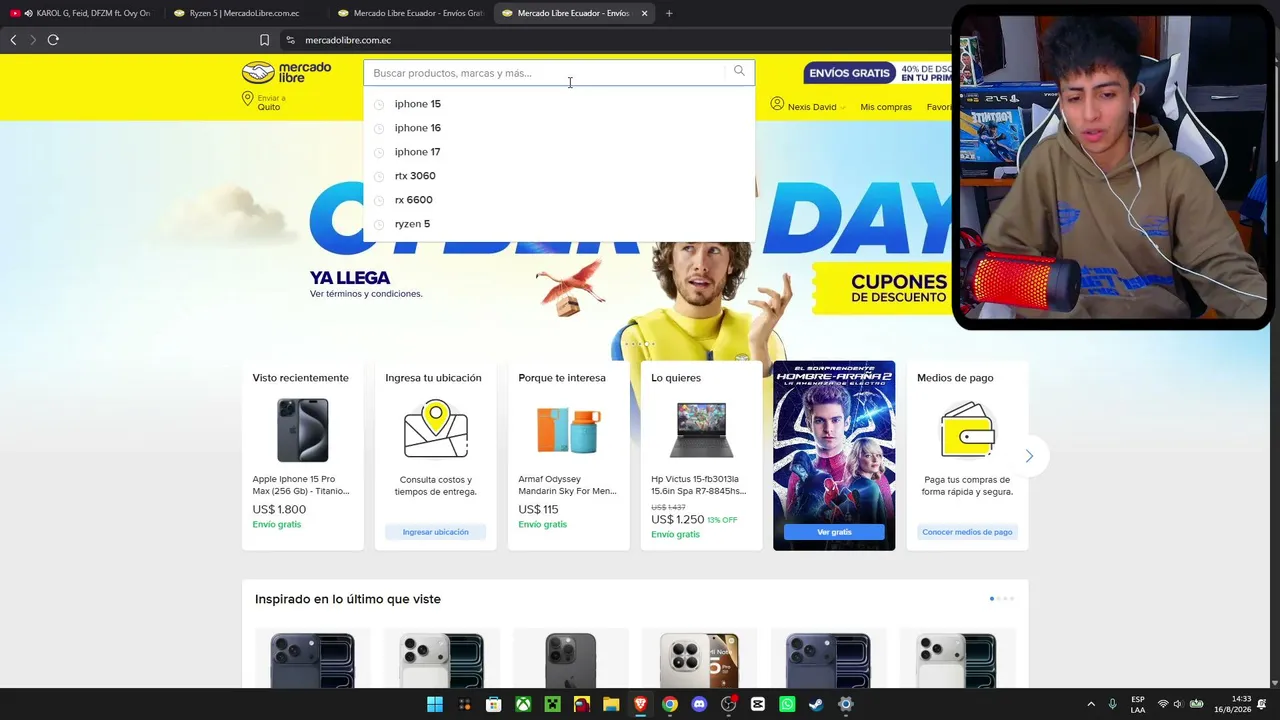This screenshot has height=720, width=1280.
Task: Click the ESP LAA language indicator
Action: coord(1138,704)
